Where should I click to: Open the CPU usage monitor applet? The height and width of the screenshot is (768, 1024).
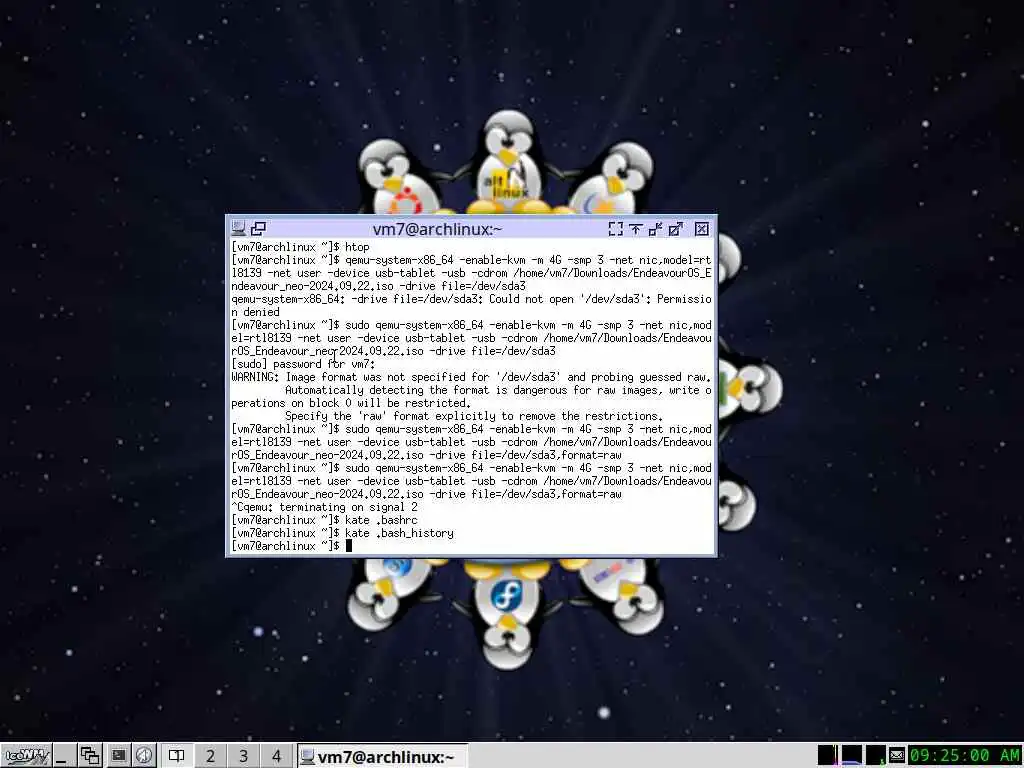(x=827, y=756)
